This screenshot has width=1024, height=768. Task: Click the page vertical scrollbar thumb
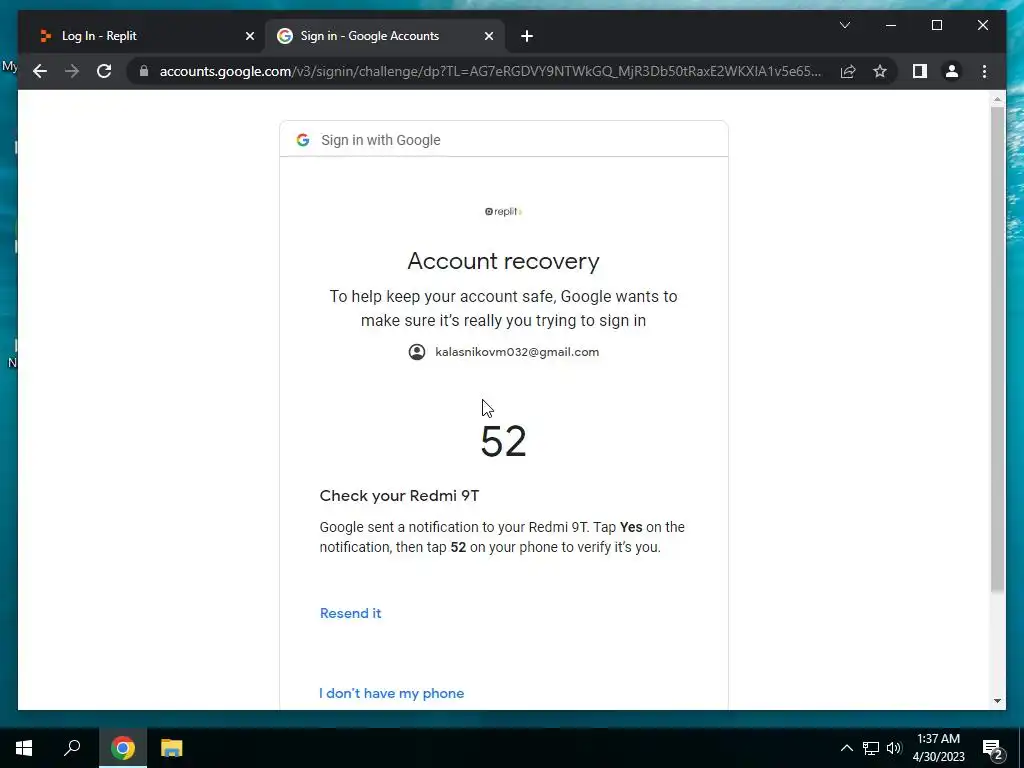[997, 349]
